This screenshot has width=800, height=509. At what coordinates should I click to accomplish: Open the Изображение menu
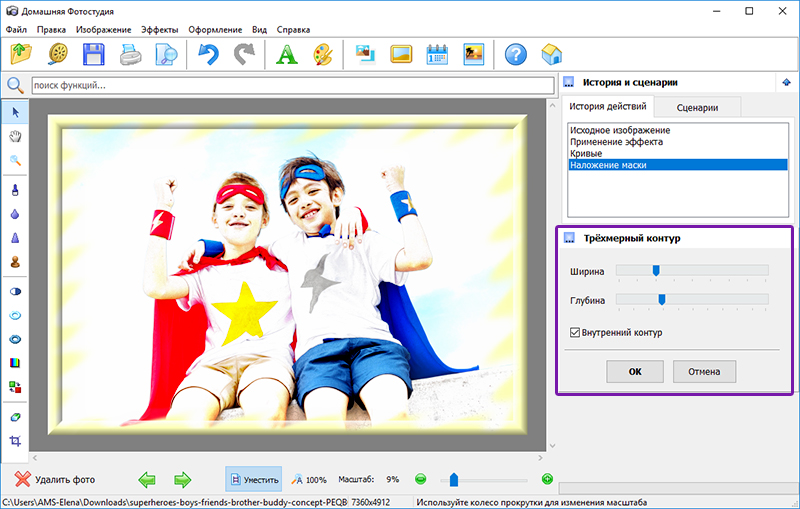point(104,30)
